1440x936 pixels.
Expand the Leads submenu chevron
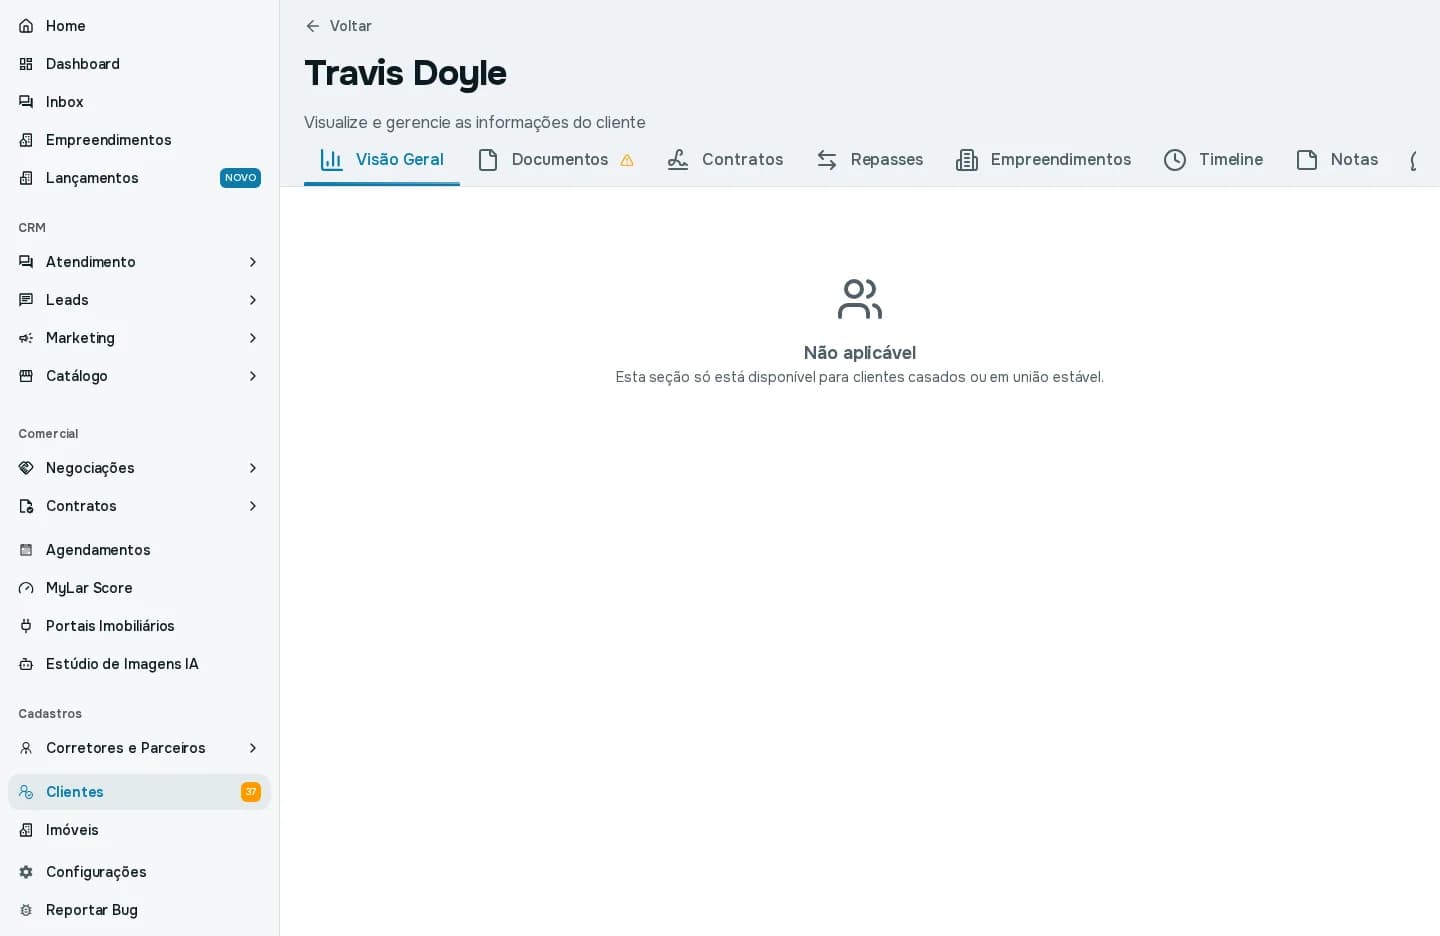253,300
